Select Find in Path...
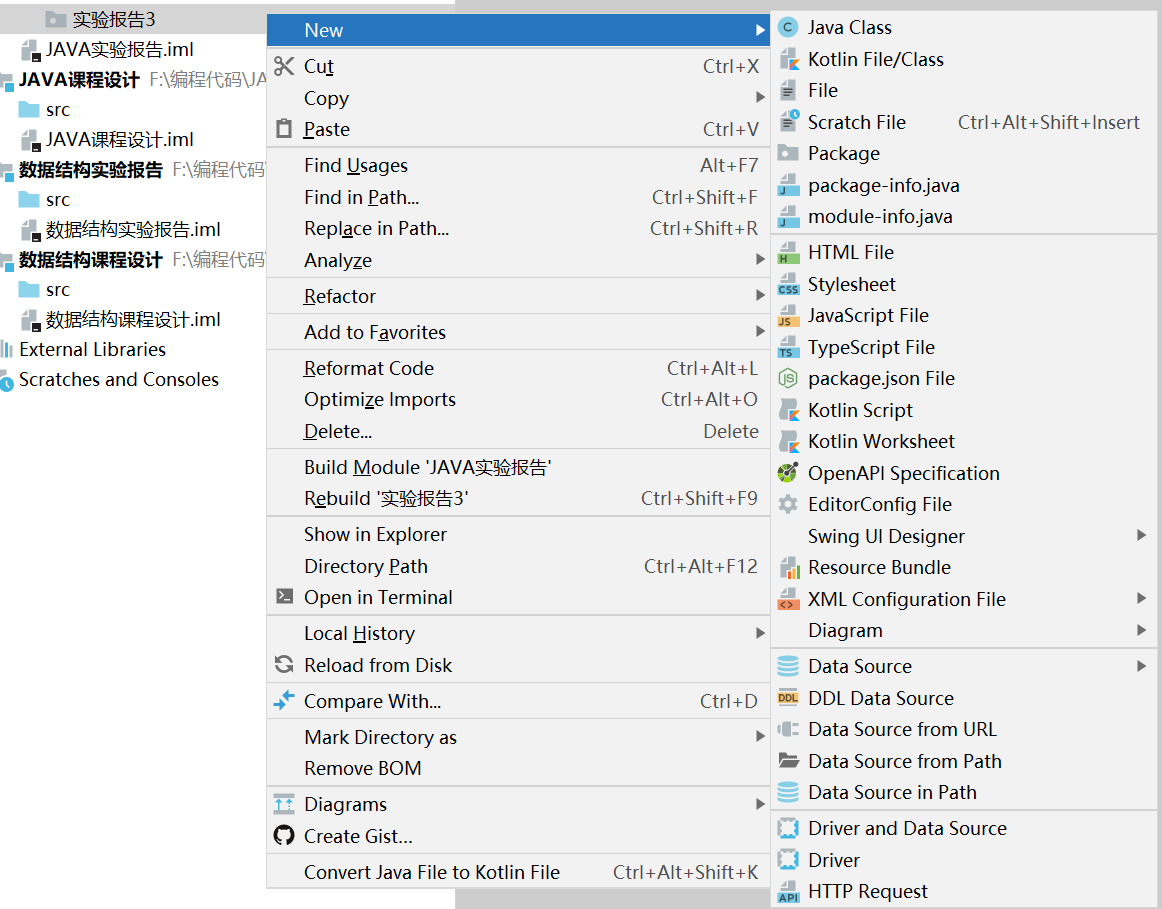1162x909 pixels. point(518,197)
